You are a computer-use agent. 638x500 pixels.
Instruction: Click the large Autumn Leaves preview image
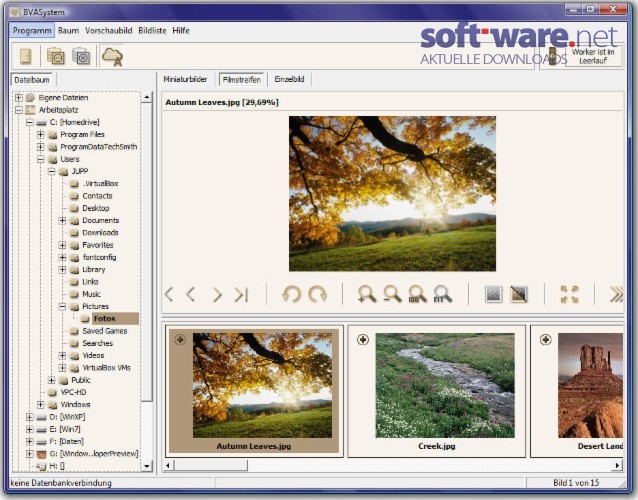tap(392, 194)
